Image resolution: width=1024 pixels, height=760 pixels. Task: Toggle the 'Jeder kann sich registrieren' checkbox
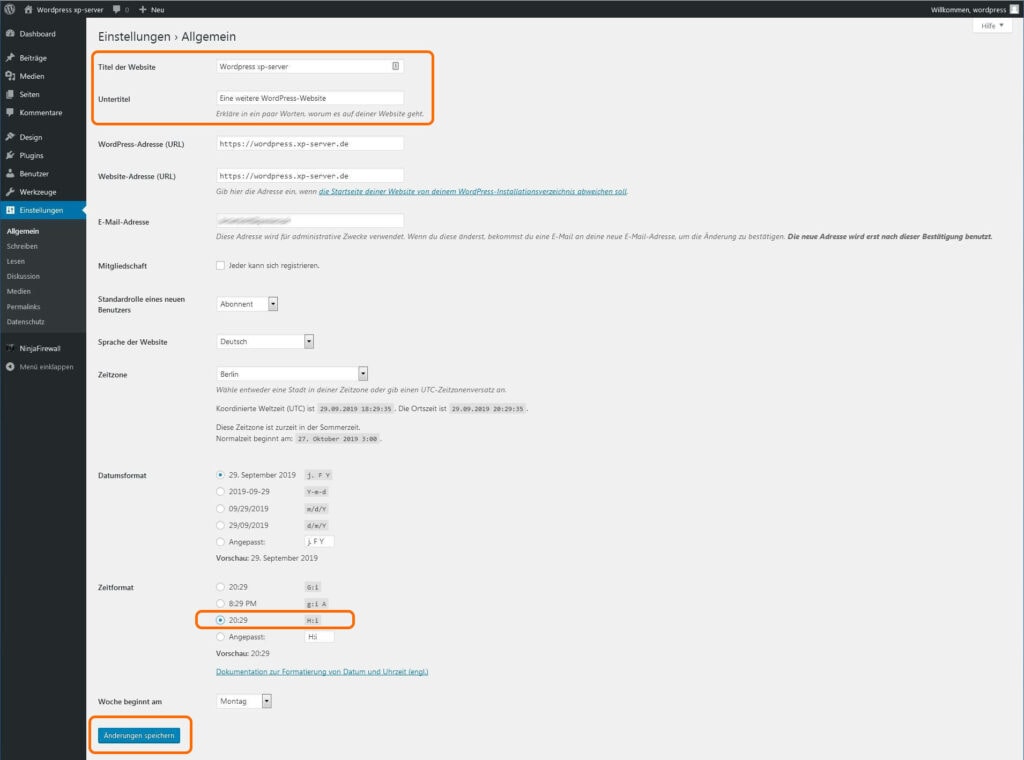coord(220,265)
